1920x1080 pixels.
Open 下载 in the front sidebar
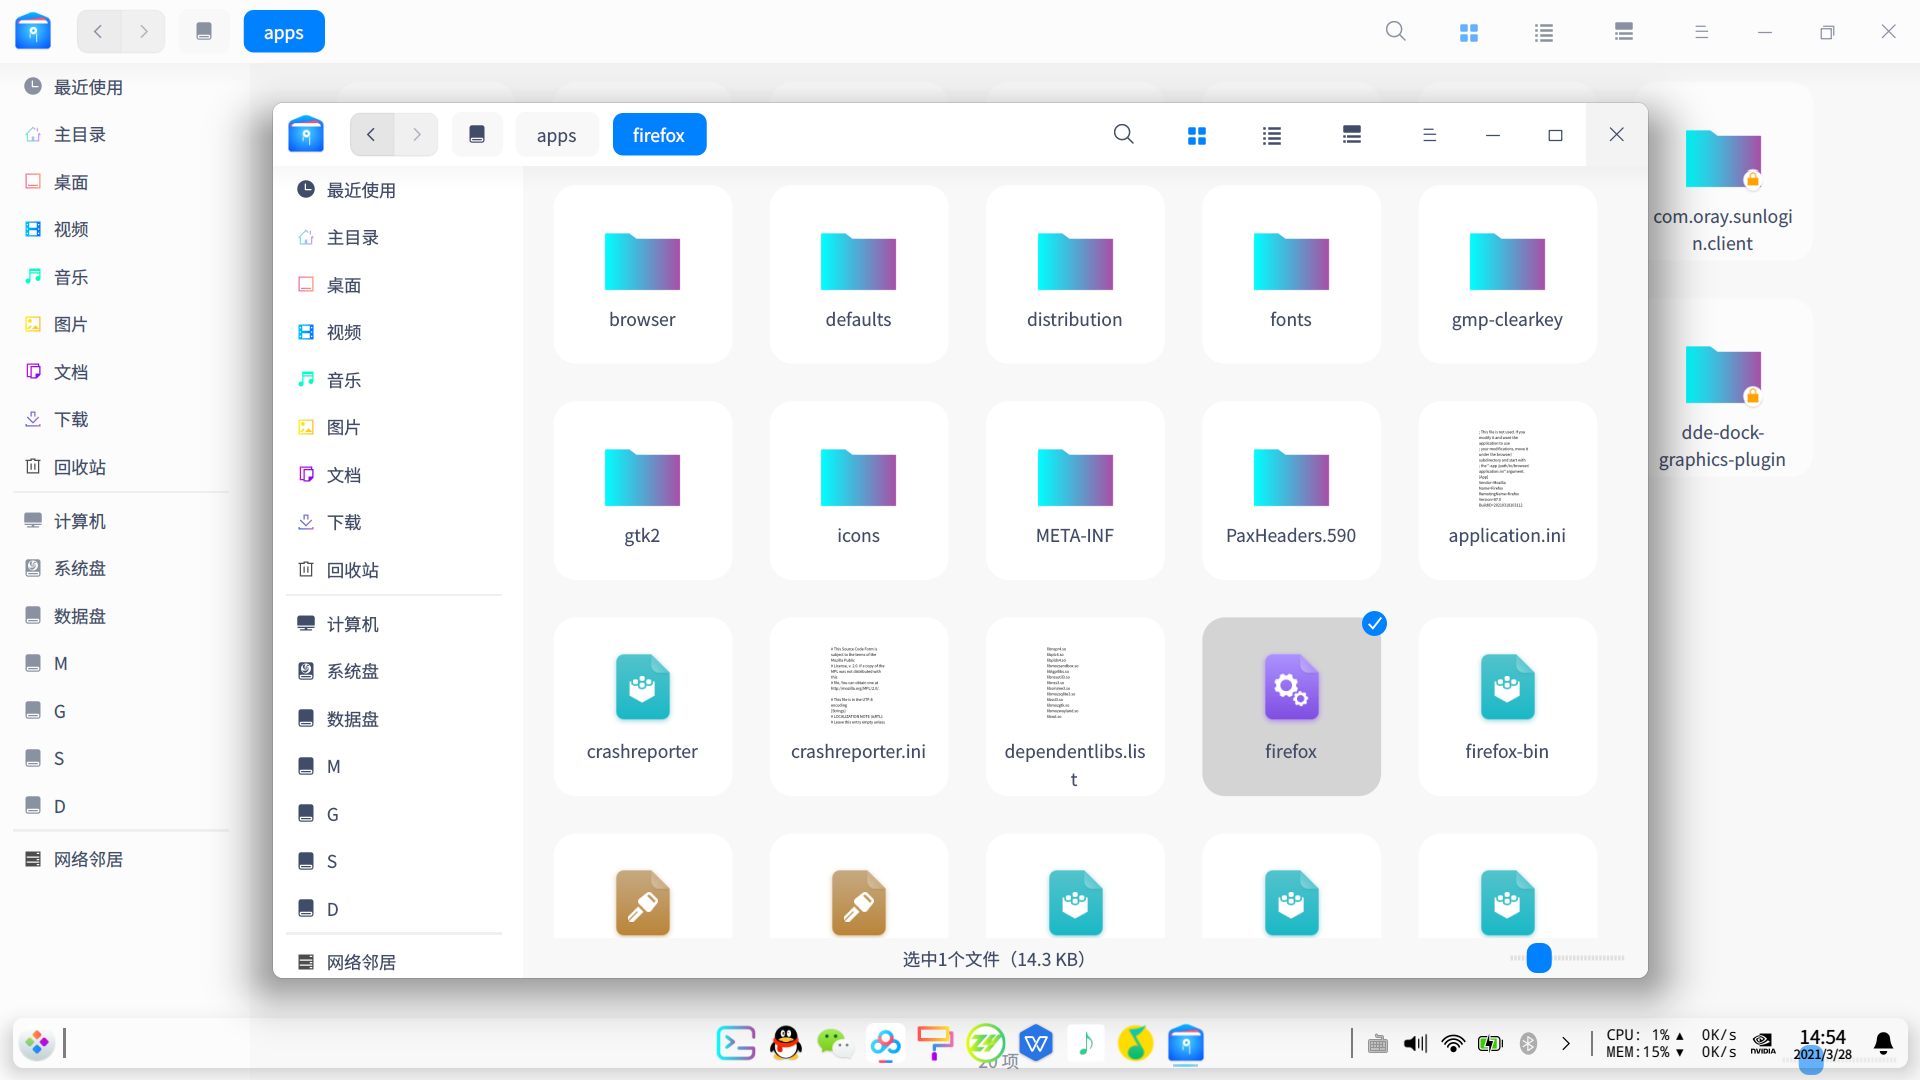click(343, 522)
